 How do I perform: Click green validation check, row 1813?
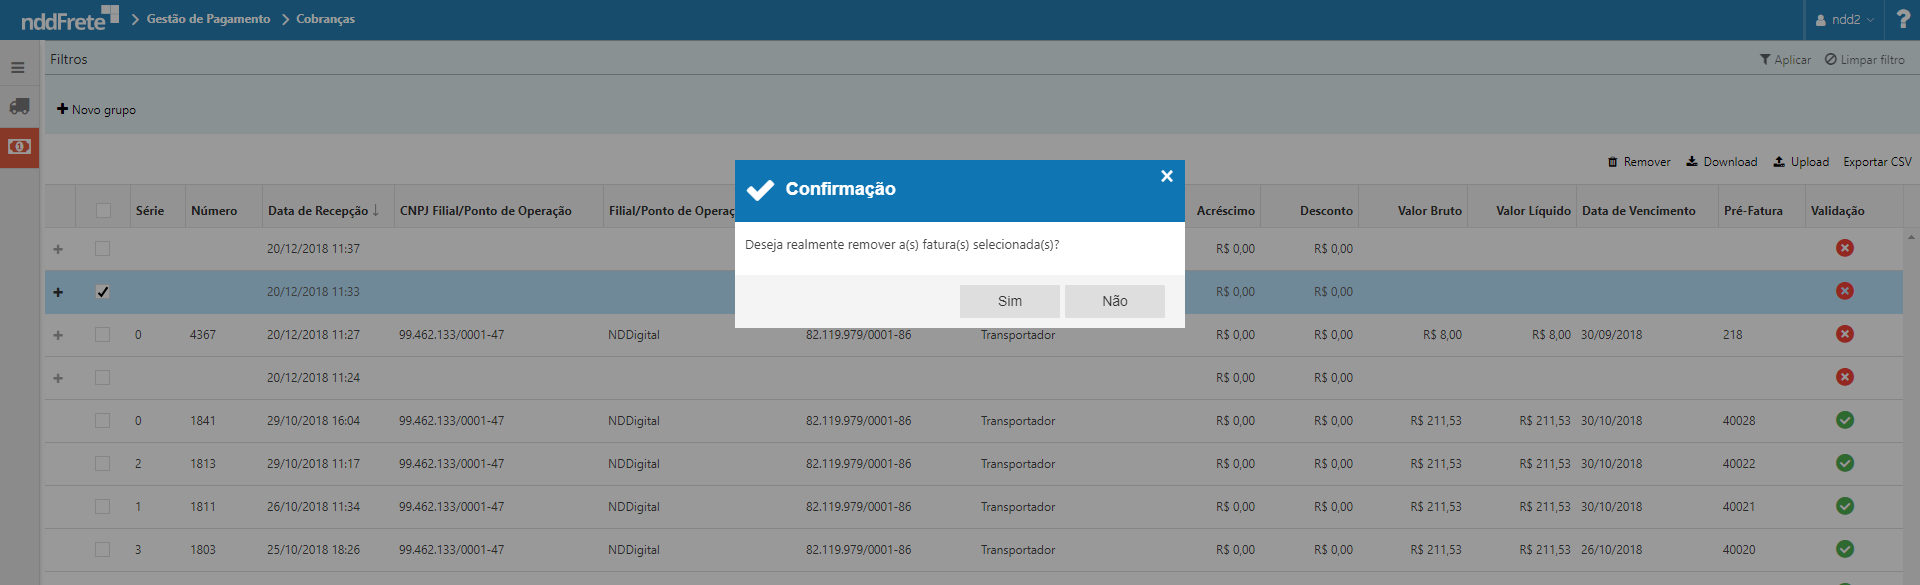pyautogui.click(x=1845, y=463)
